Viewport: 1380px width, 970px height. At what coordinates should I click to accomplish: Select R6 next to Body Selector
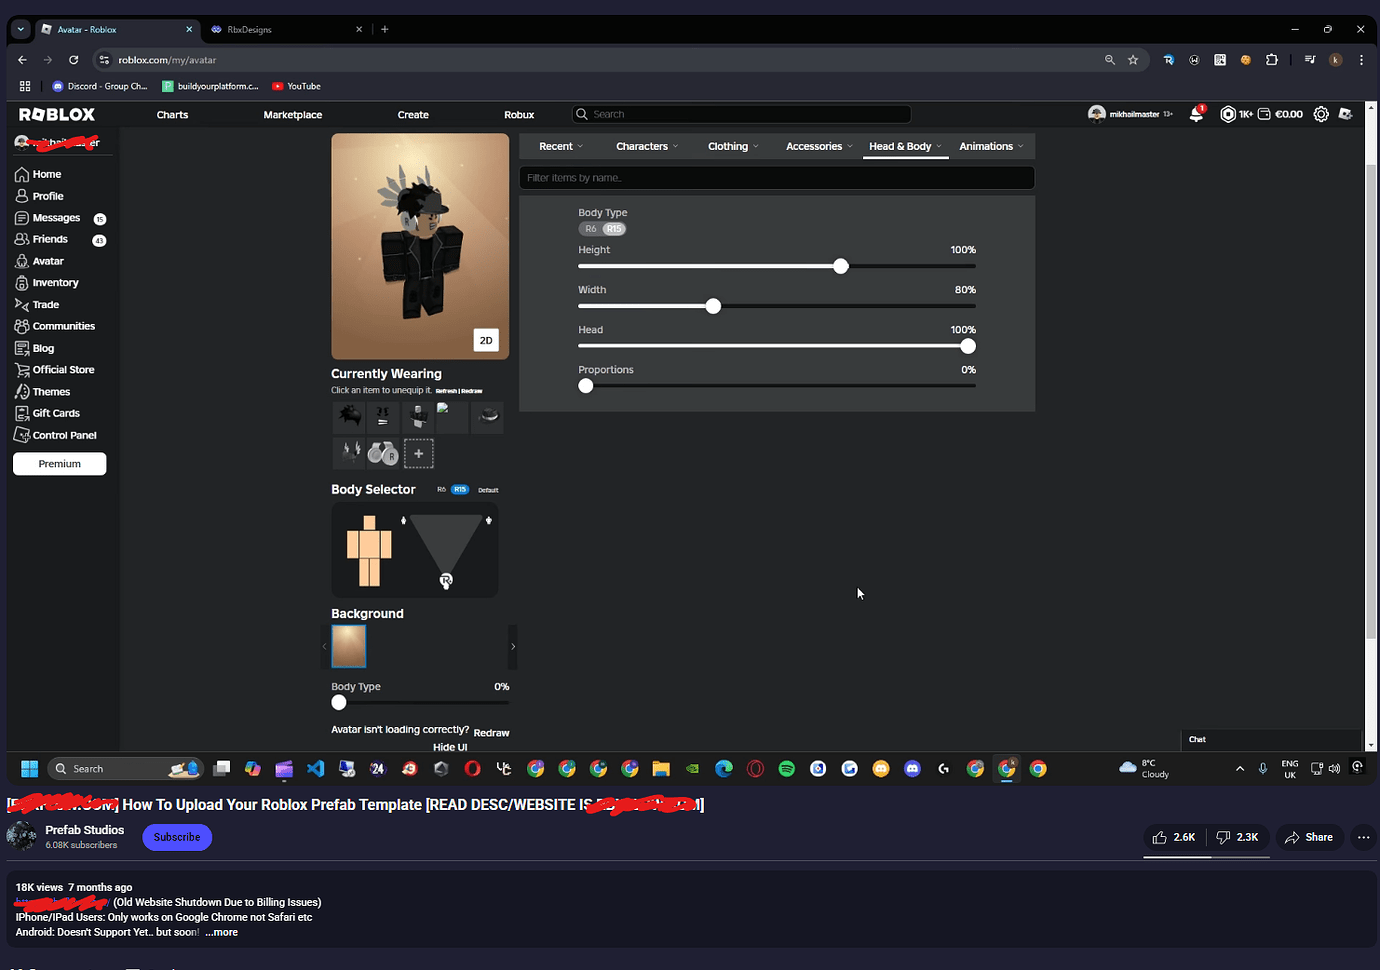pyautogui.click(x=441, y=490)
